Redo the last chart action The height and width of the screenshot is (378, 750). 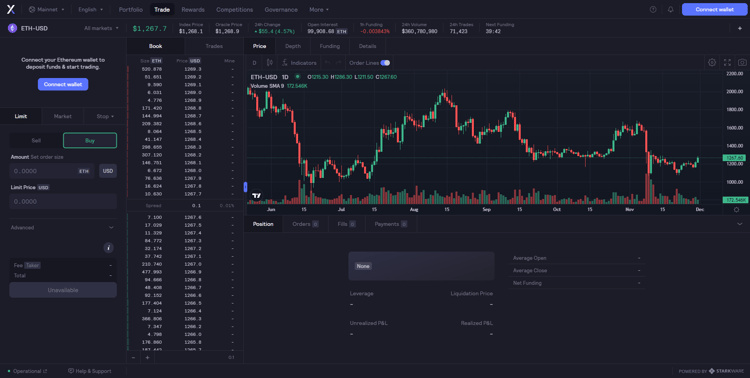[x=339, y=63]
